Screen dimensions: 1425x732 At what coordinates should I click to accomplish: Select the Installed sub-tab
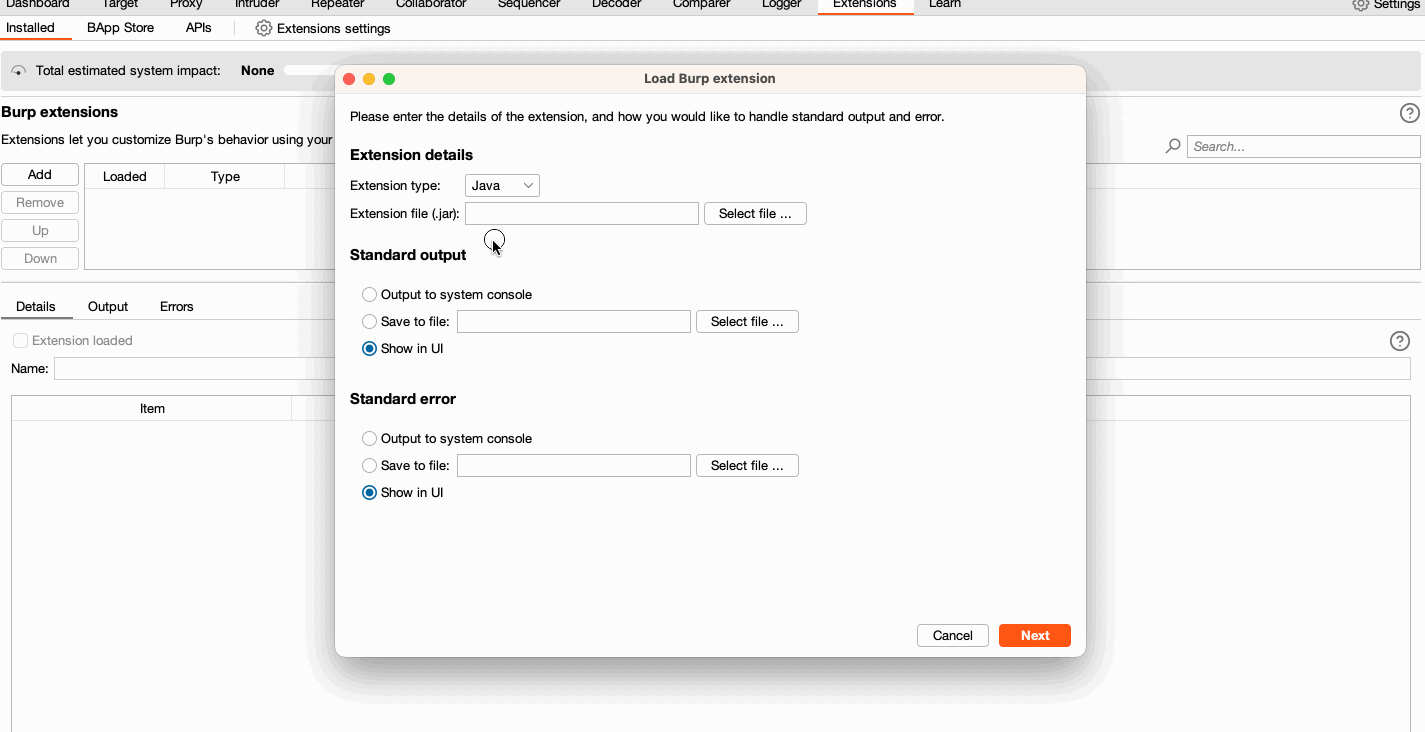tap(31, 28)
